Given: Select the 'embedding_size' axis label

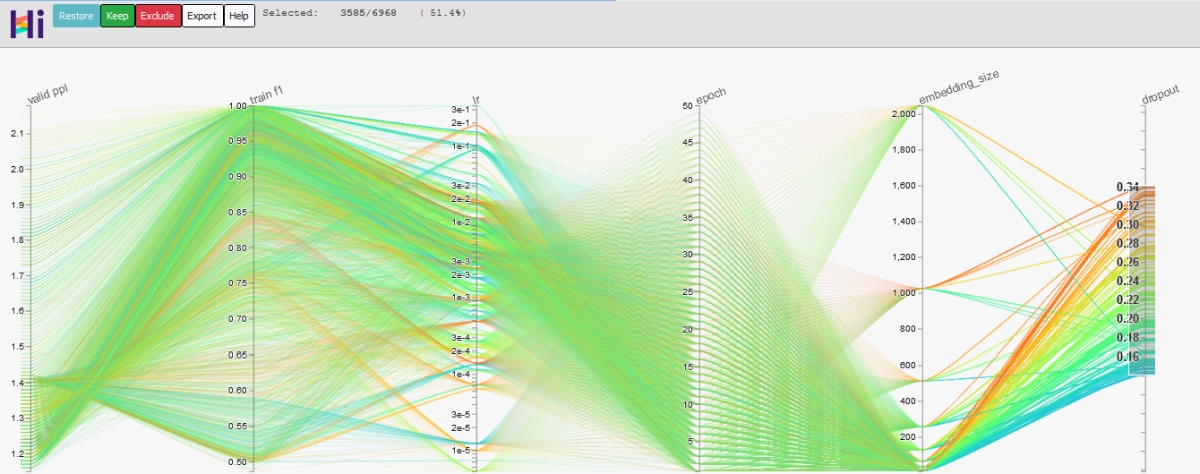Looking at the screenshot, I should pos(959,88).
